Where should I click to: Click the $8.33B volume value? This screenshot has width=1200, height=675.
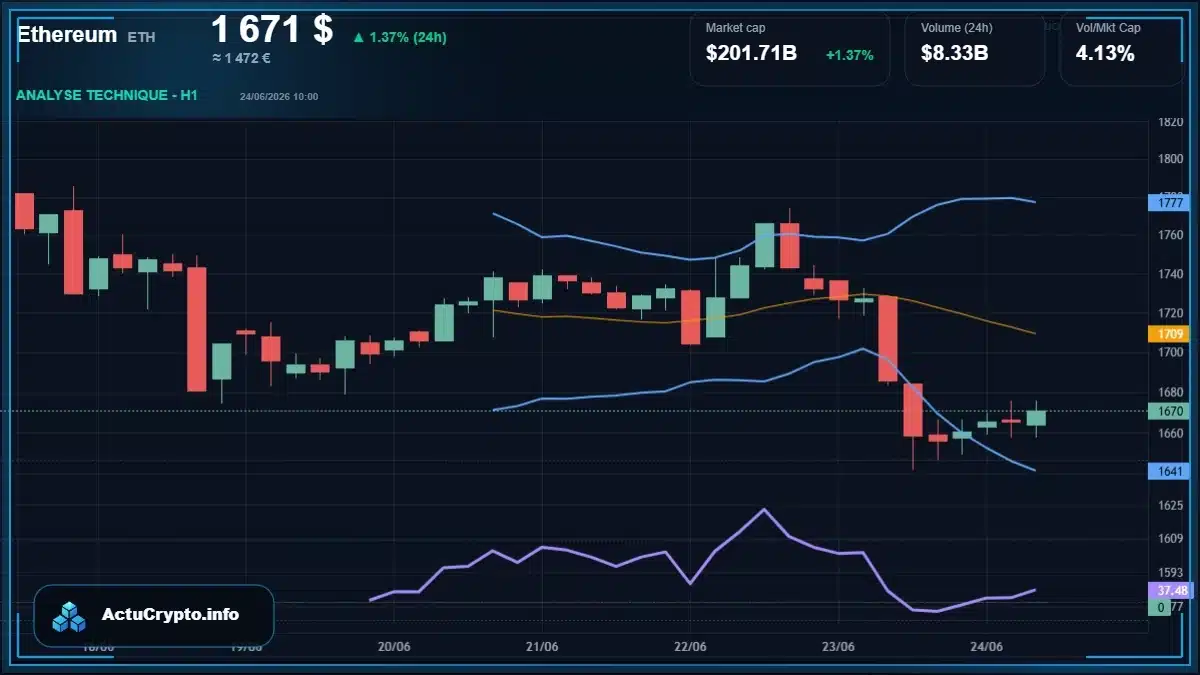pyautogui.click(x=955, y=54)
